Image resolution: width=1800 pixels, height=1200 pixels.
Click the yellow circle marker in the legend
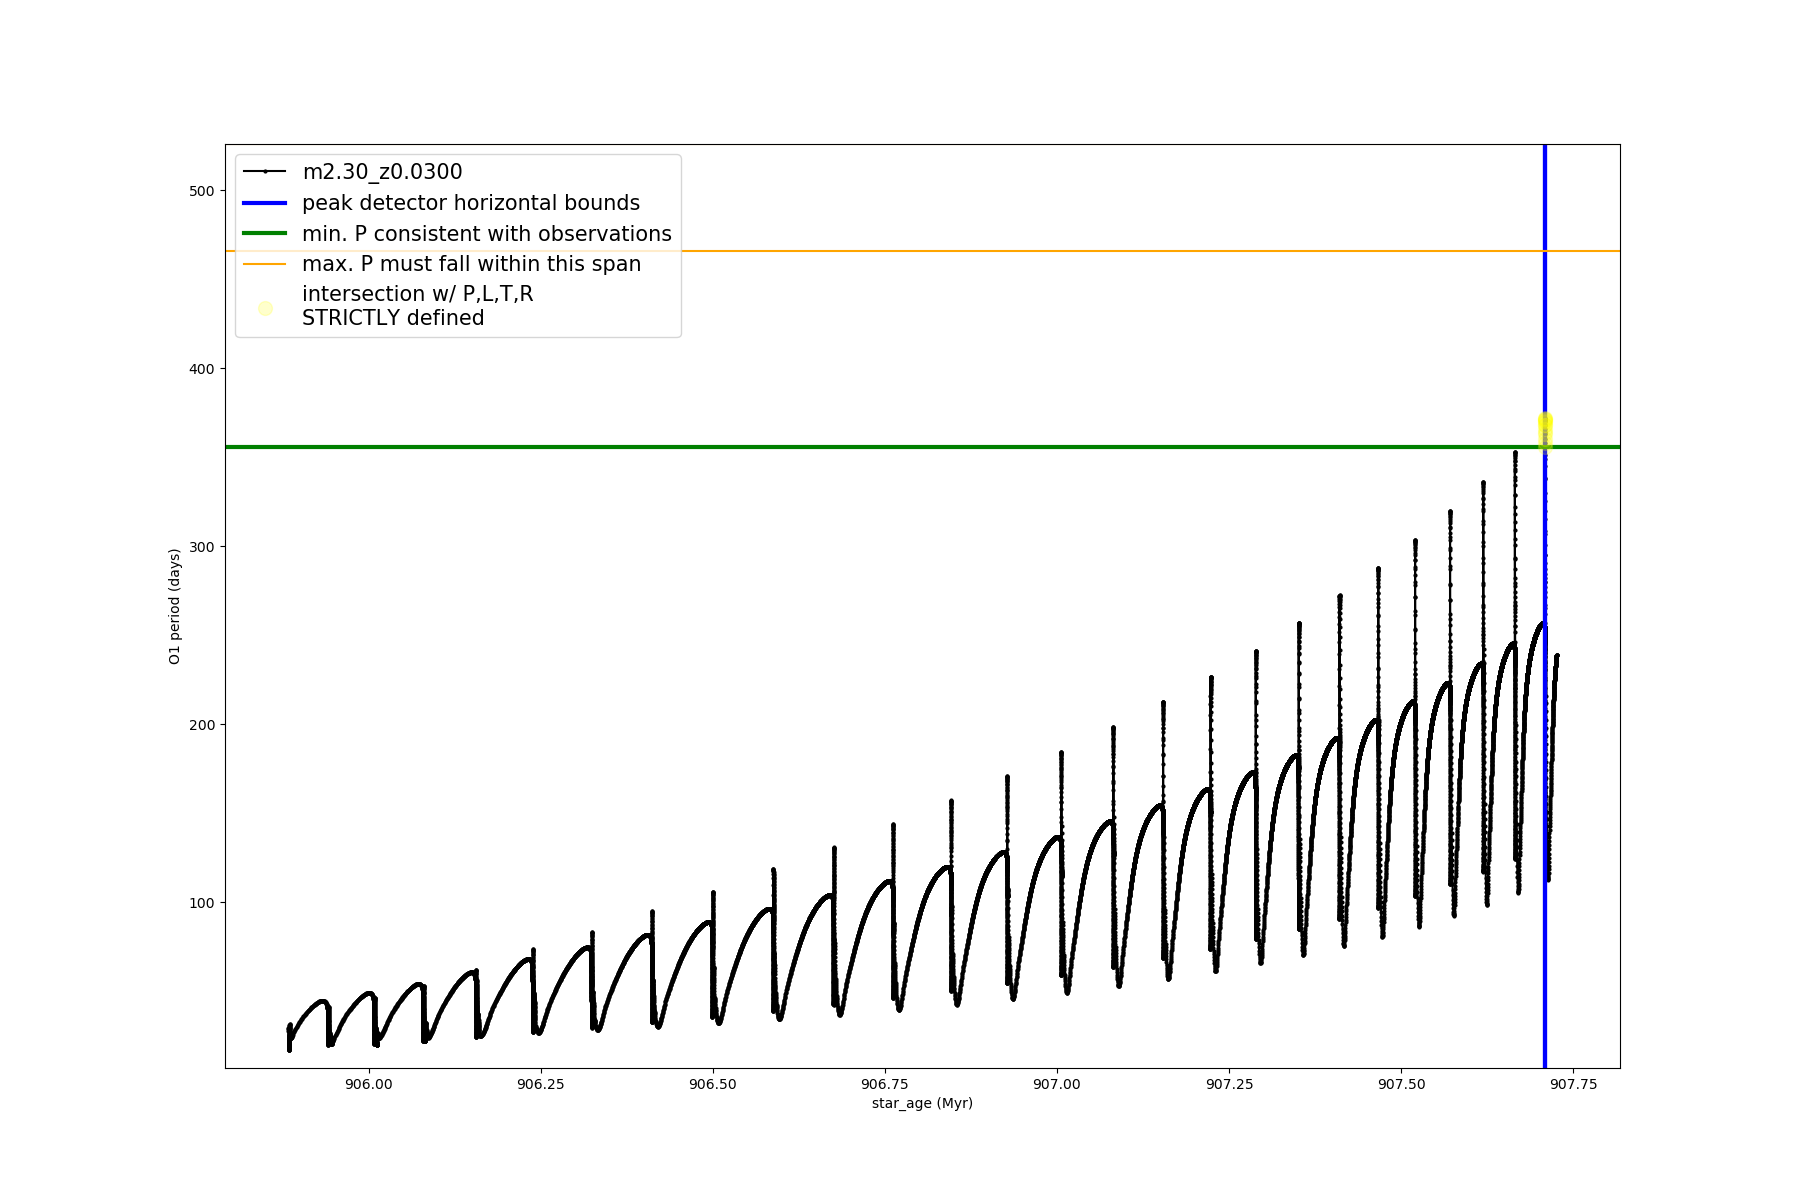pos(265,308)
